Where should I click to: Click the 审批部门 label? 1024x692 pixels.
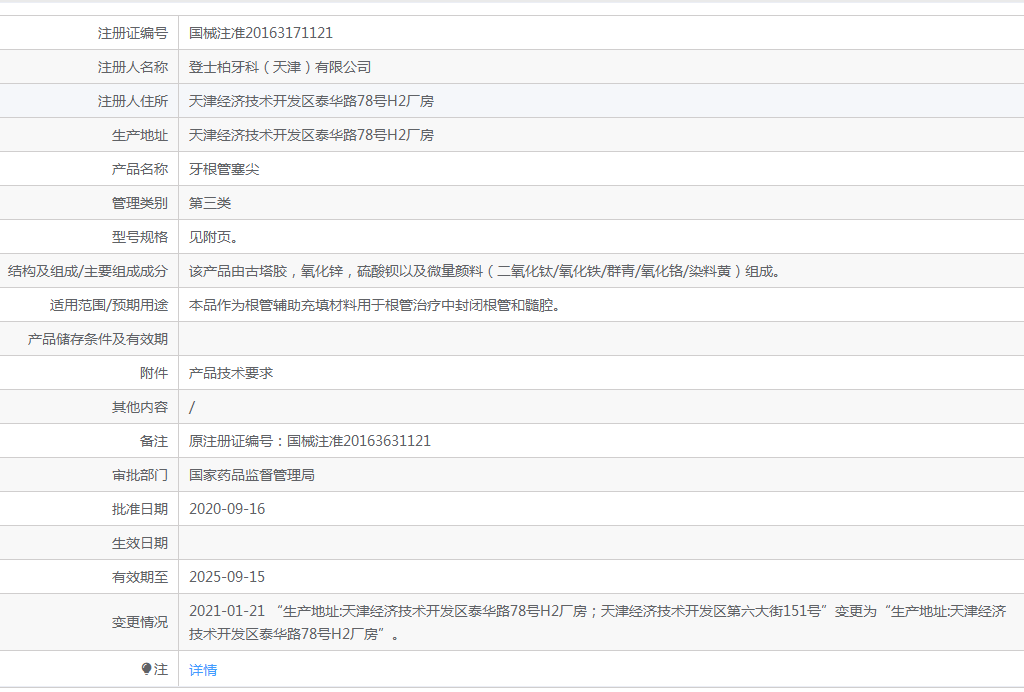tap(140, 475)
